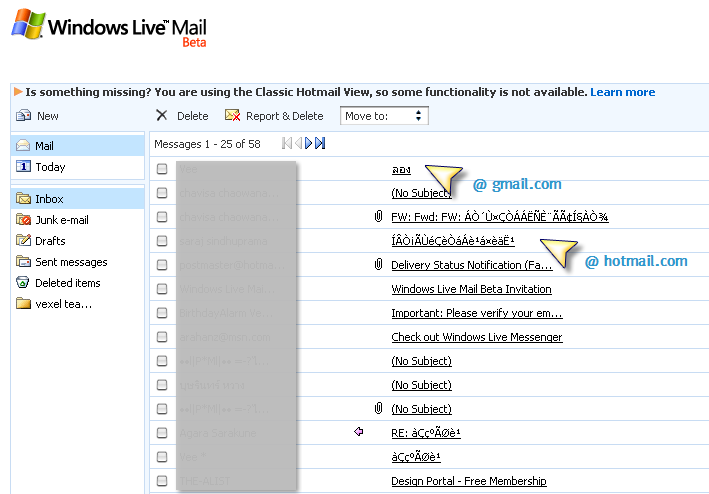
Task: Select checkbox for Windows Live Mail Beta Invitation
Action: click(162, 289)
